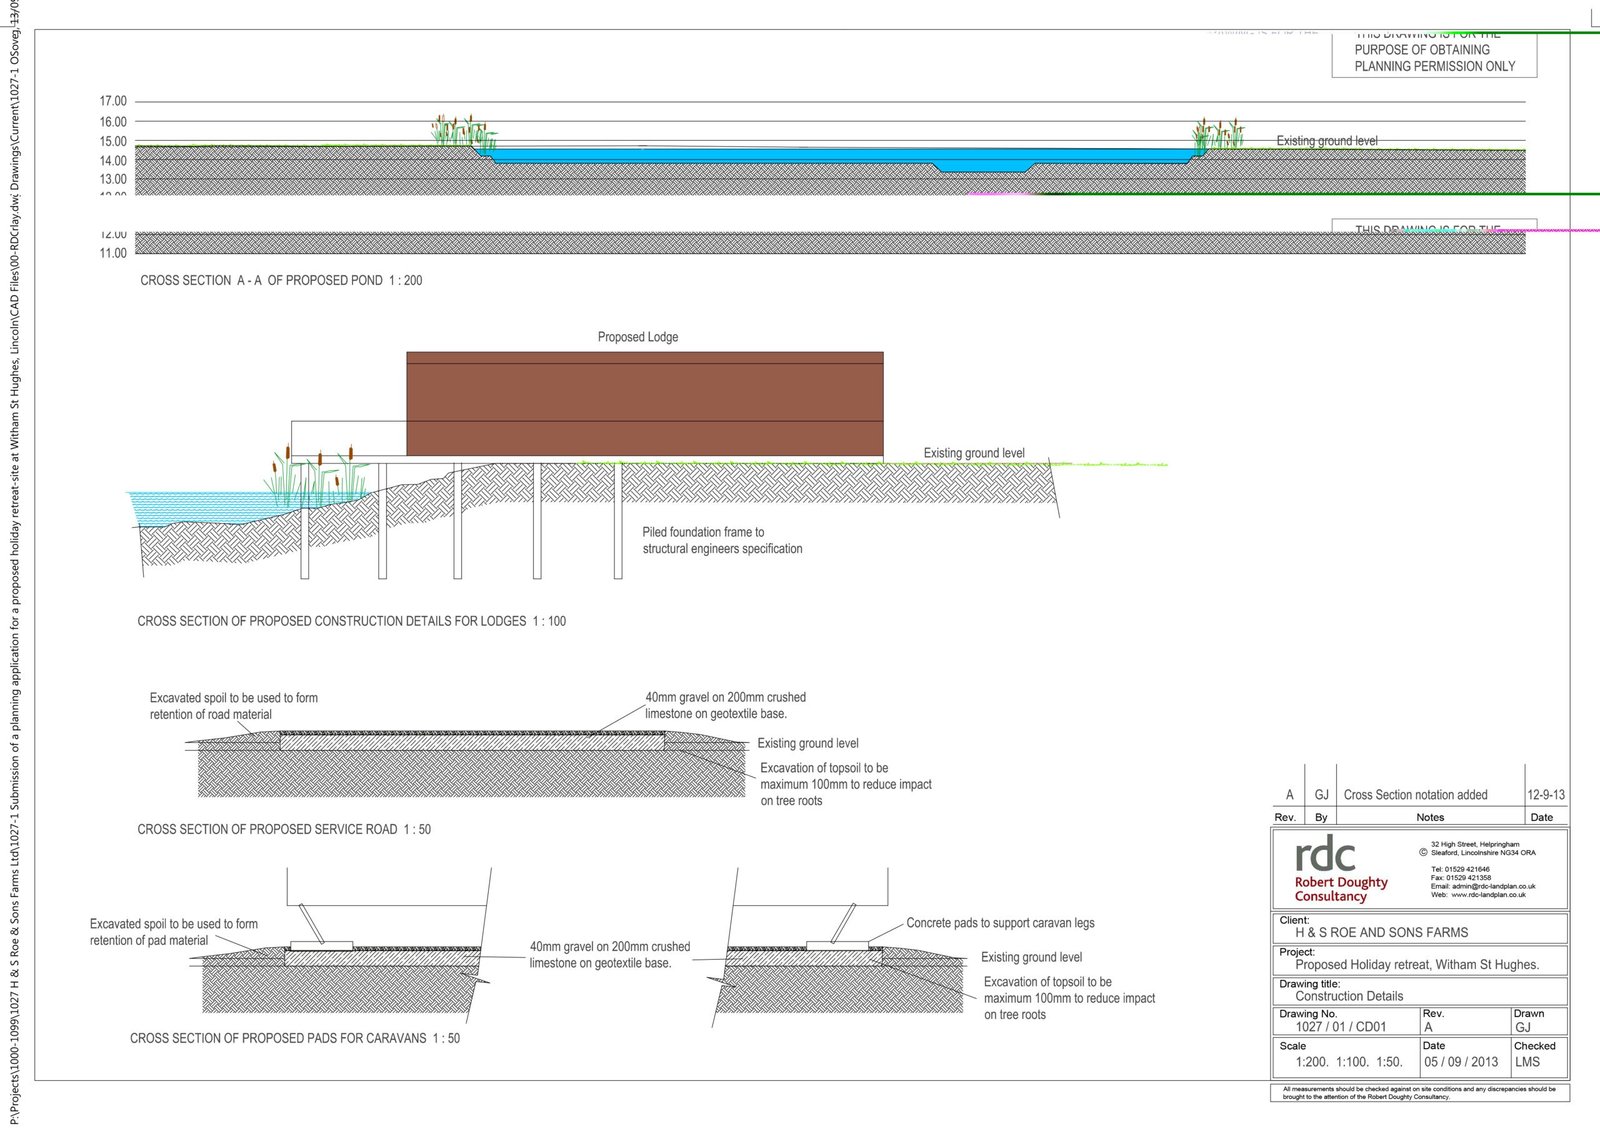Click the copyright symbol beside the company address
Screen dimensions: 1600x1133
click(1423, 853)
